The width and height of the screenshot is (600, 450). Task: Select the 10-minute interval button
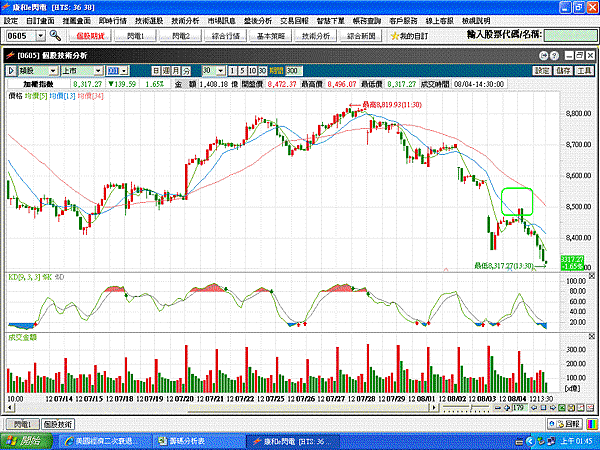252,71
